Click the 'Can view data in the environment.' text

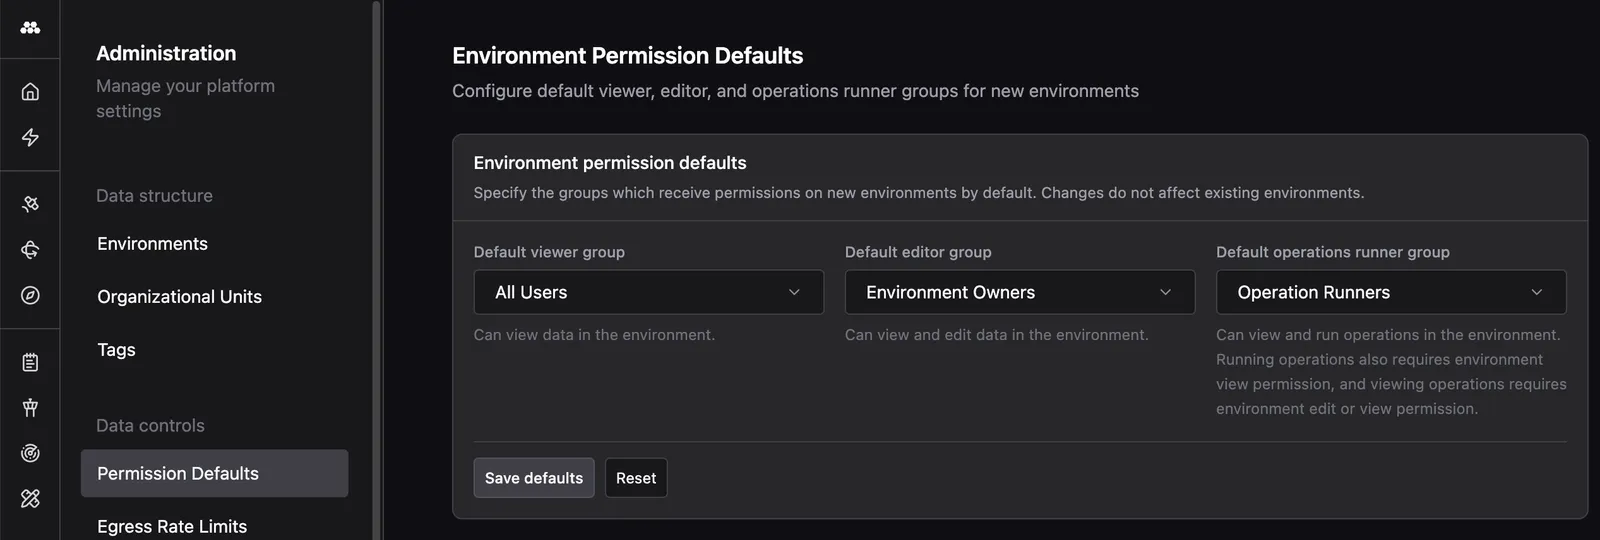[x=594, y=335]
